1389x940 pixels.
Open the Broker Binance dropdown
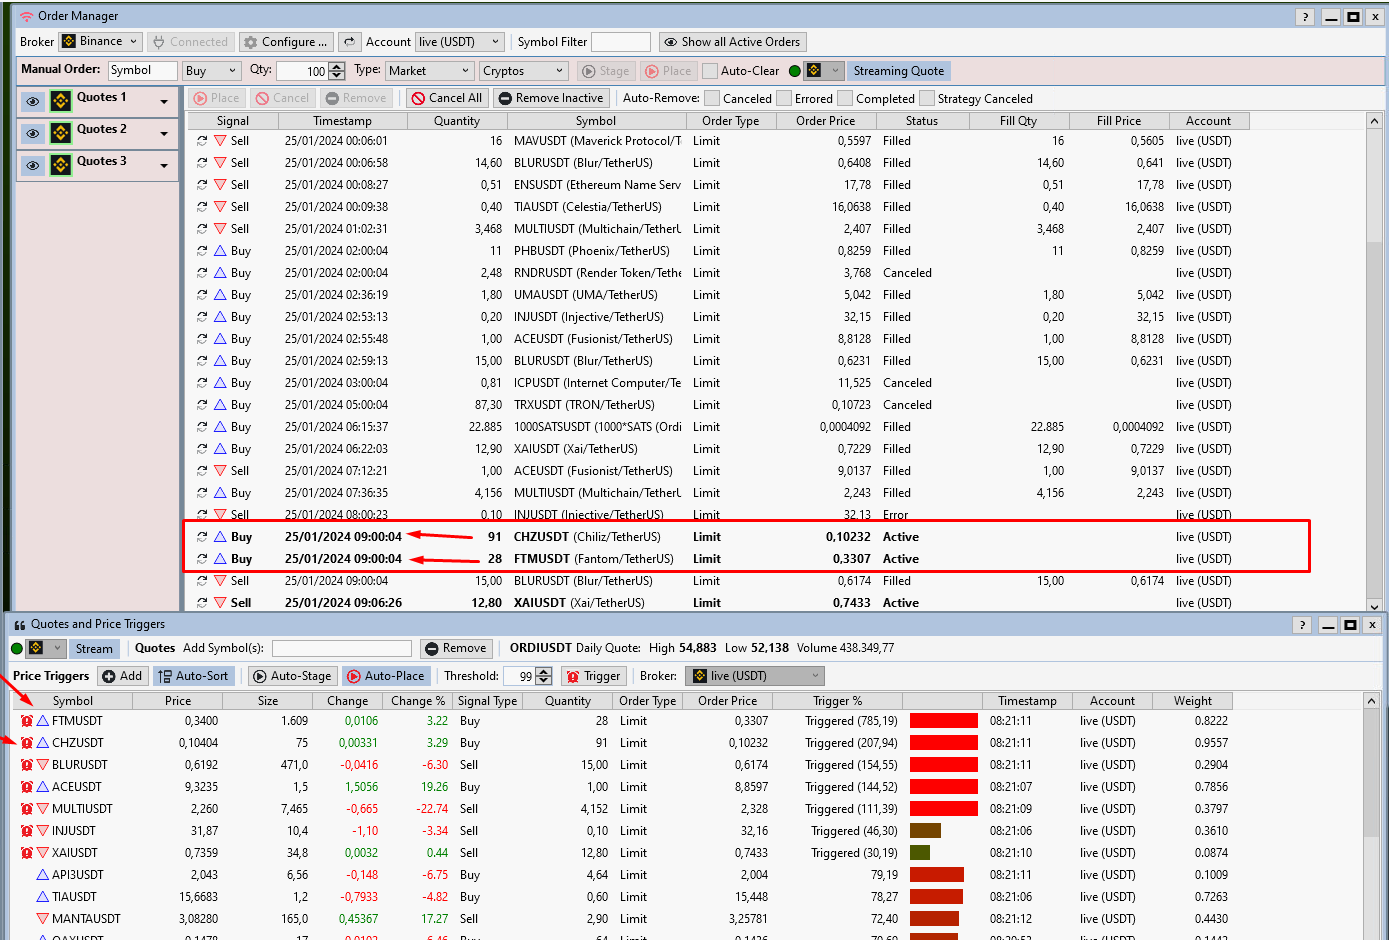coord(100,41)
